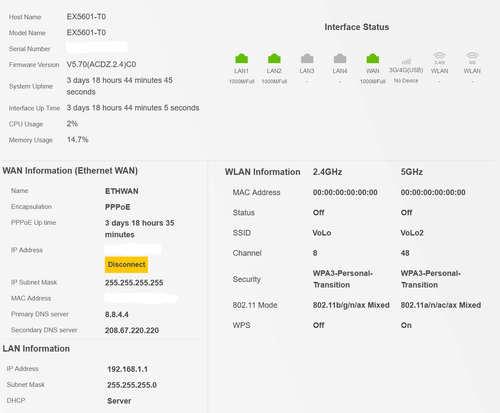Click secondary DNS server 208.67.220.220
The height and width of the screenshot is (413, 500).
(132, 330)
